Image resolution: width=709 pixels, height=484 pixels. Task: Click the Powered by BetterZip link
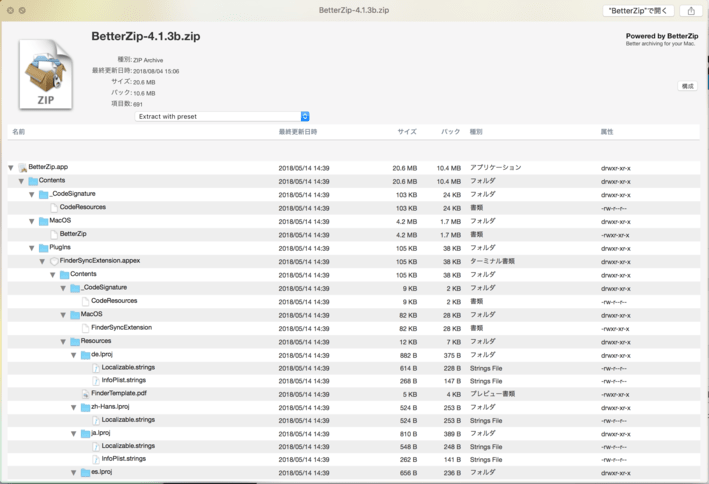[661, 36]
